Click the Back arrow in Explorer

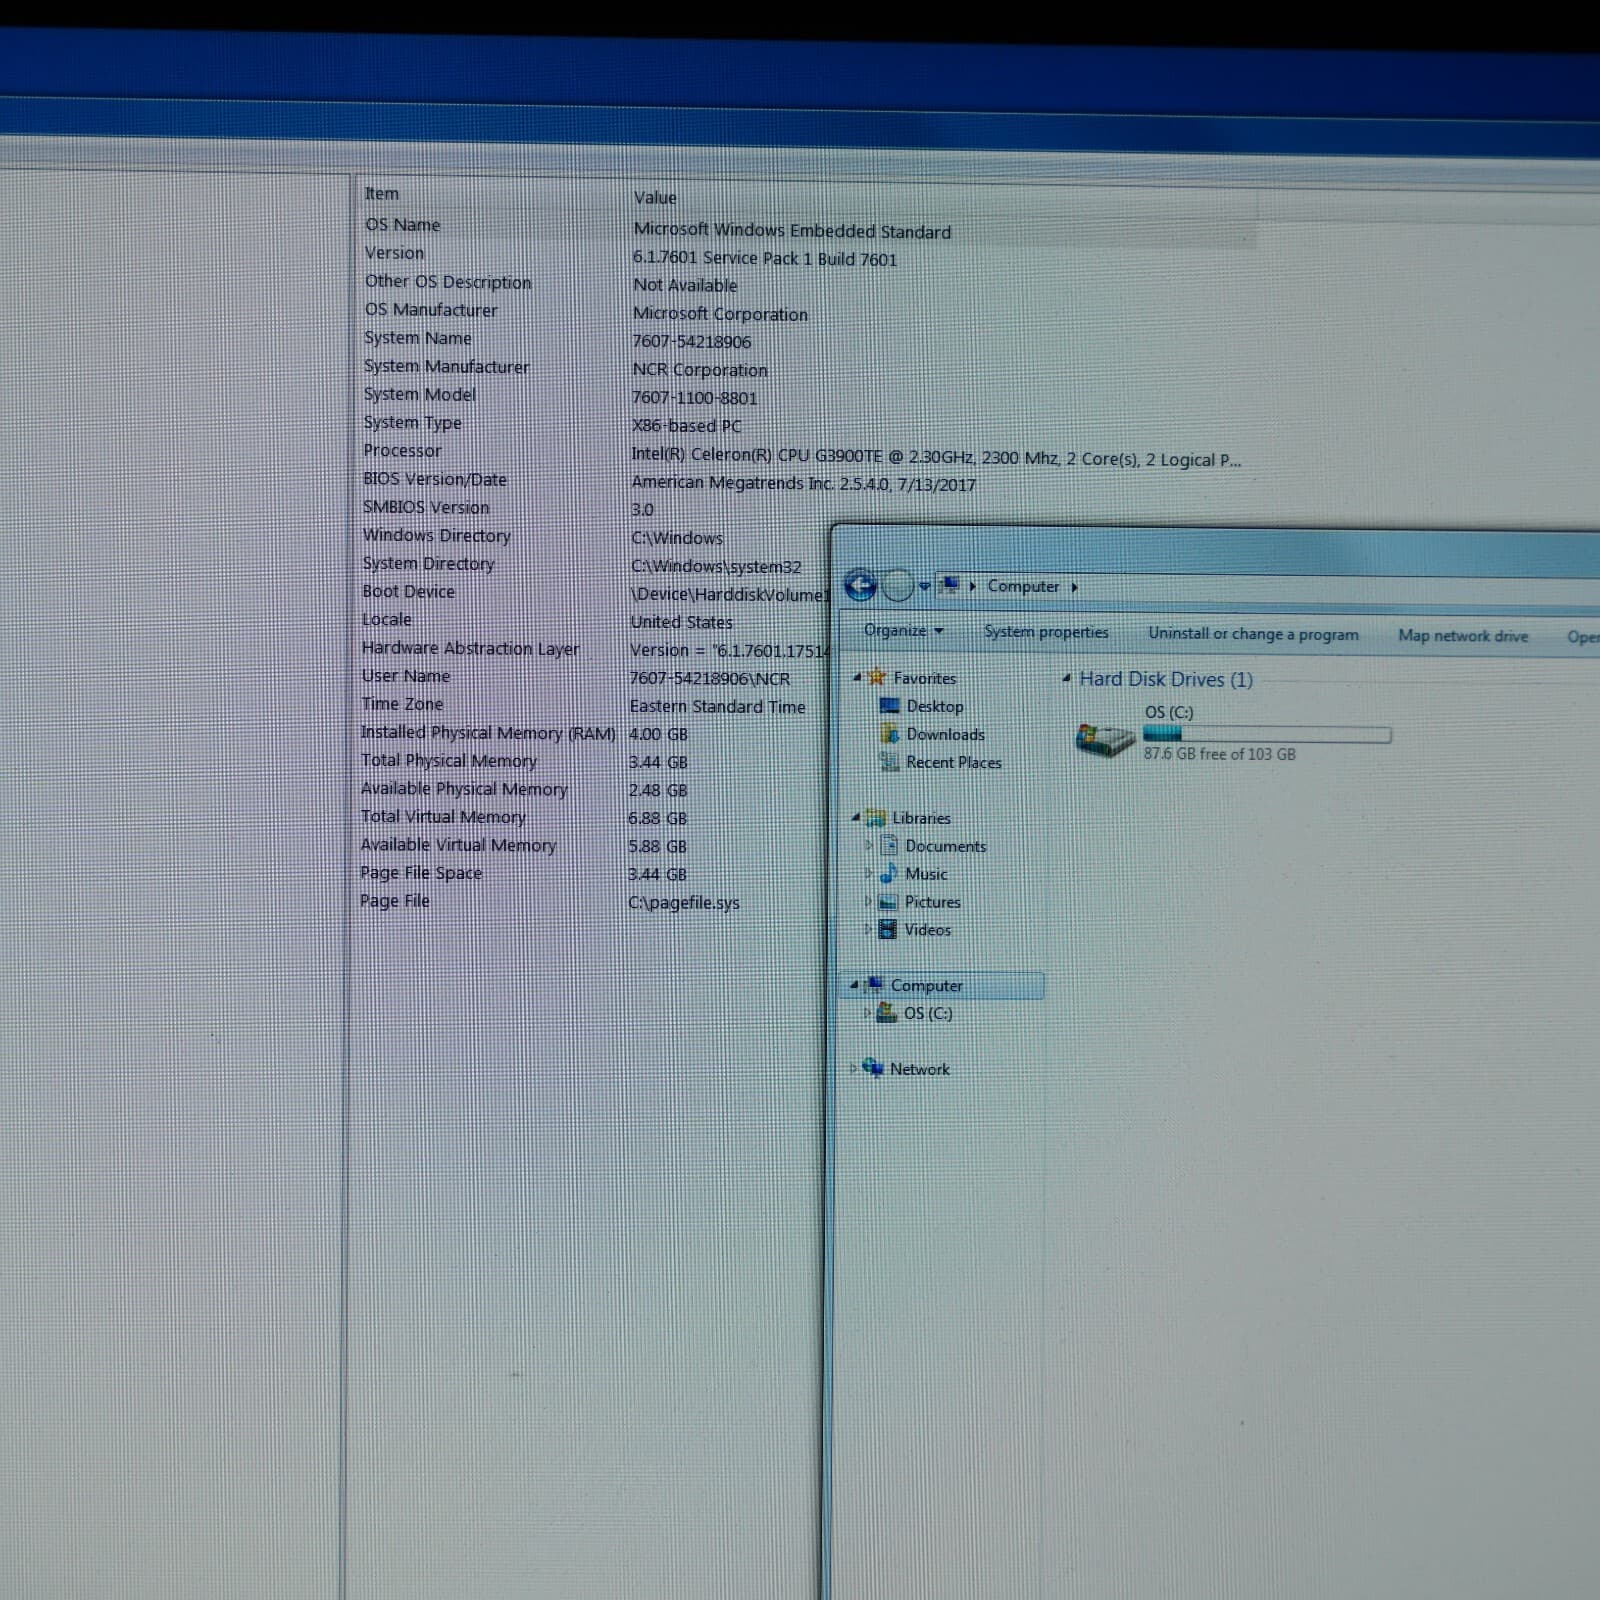[860, 585]
